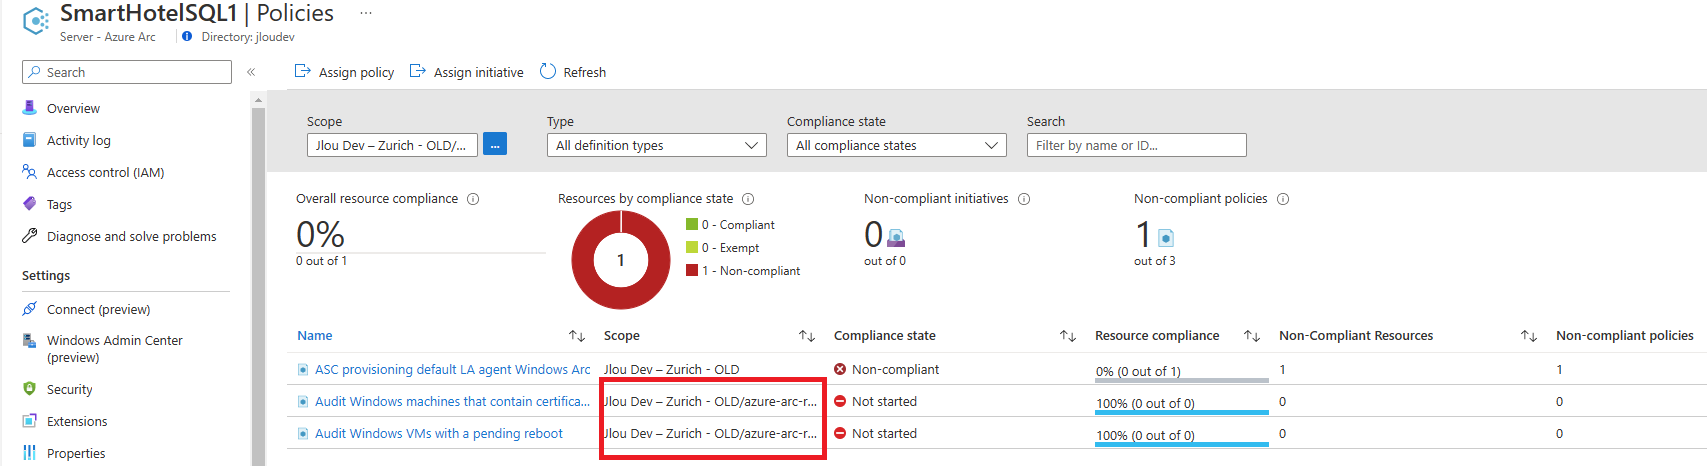Sort by Compliance state column arrows
Screen dimensions: 1707x466
pyautogui.click(x=1068, y=336)
